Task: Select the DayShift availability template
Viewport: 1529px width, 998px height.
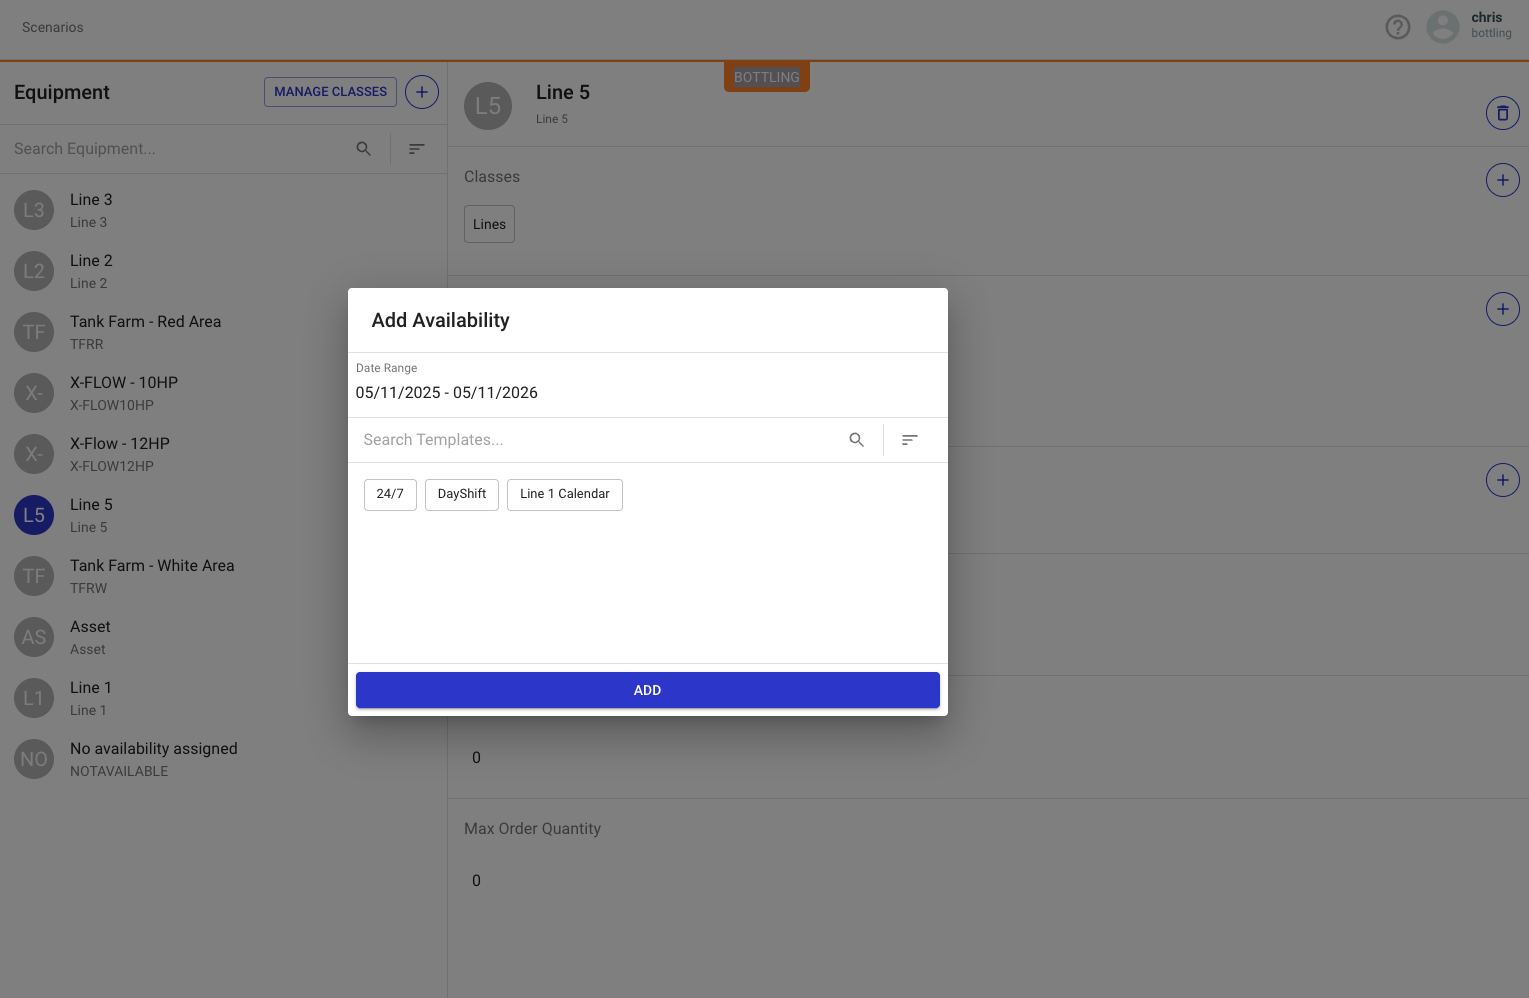Action: click(x=462, y=494)
